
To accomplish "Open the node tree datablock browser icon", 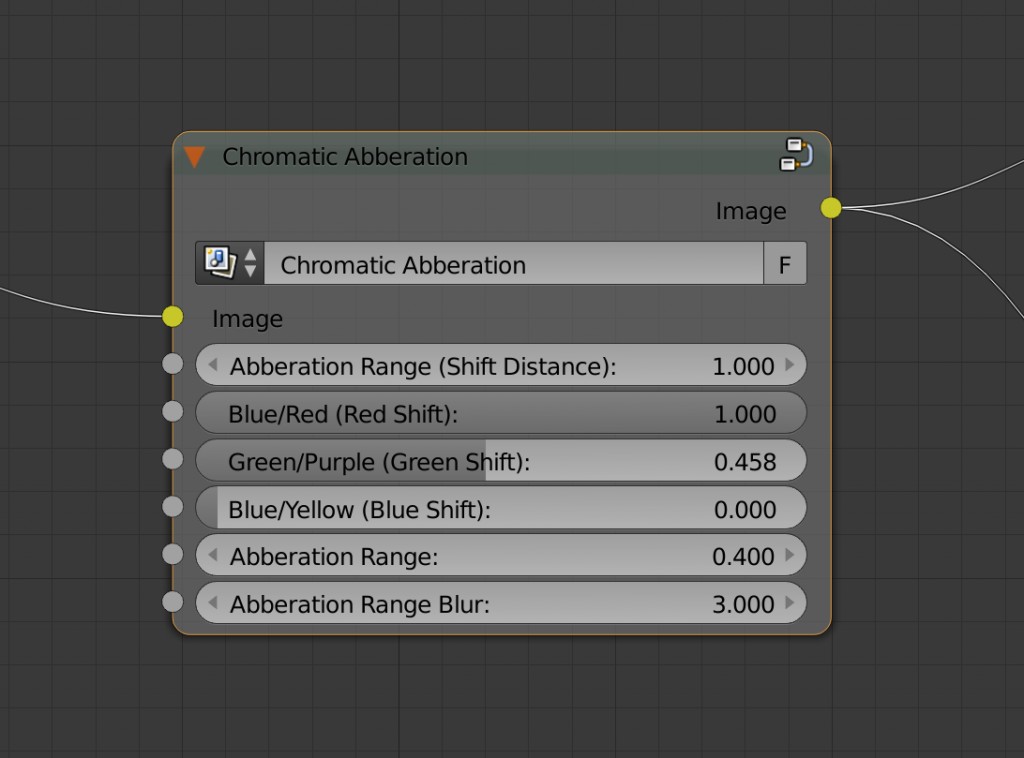I will click(218, 262).
